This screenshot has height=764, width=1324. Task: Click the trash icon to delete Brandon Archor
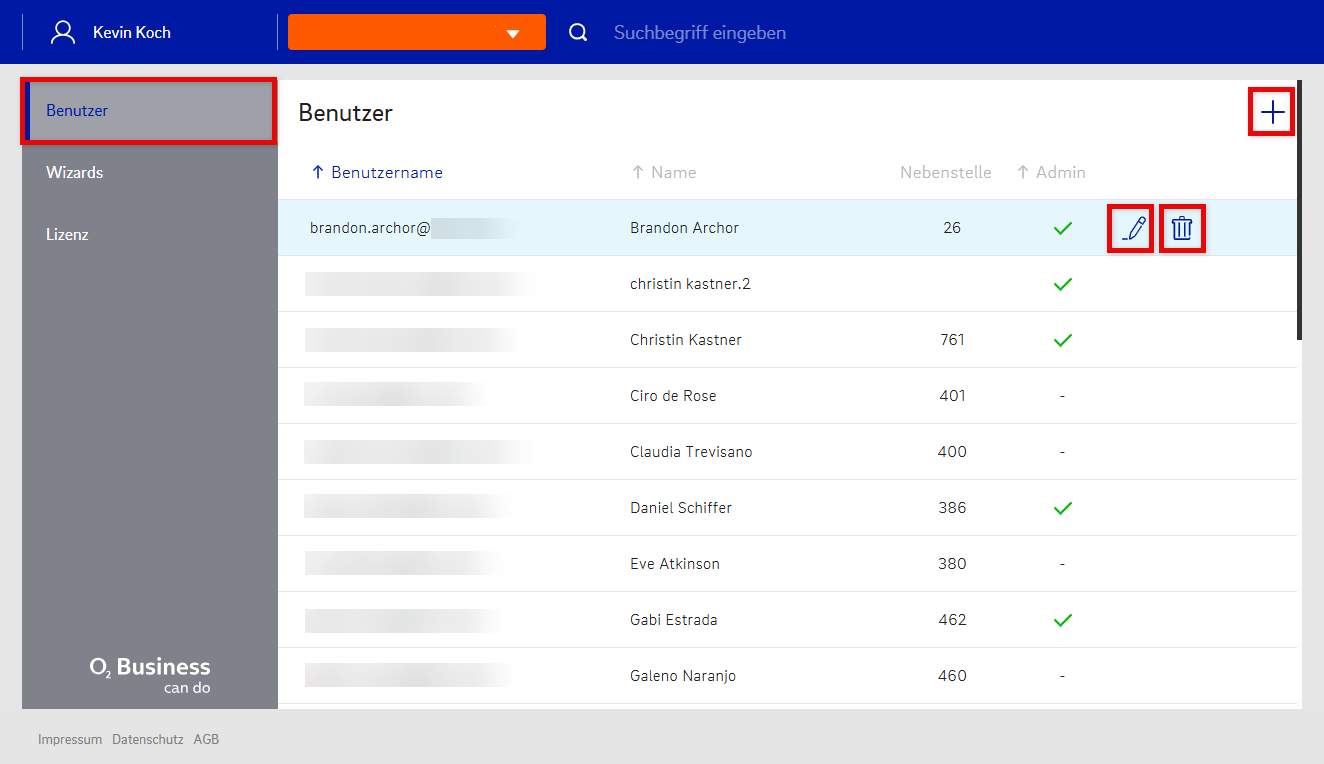click(x=1182, y=229)
